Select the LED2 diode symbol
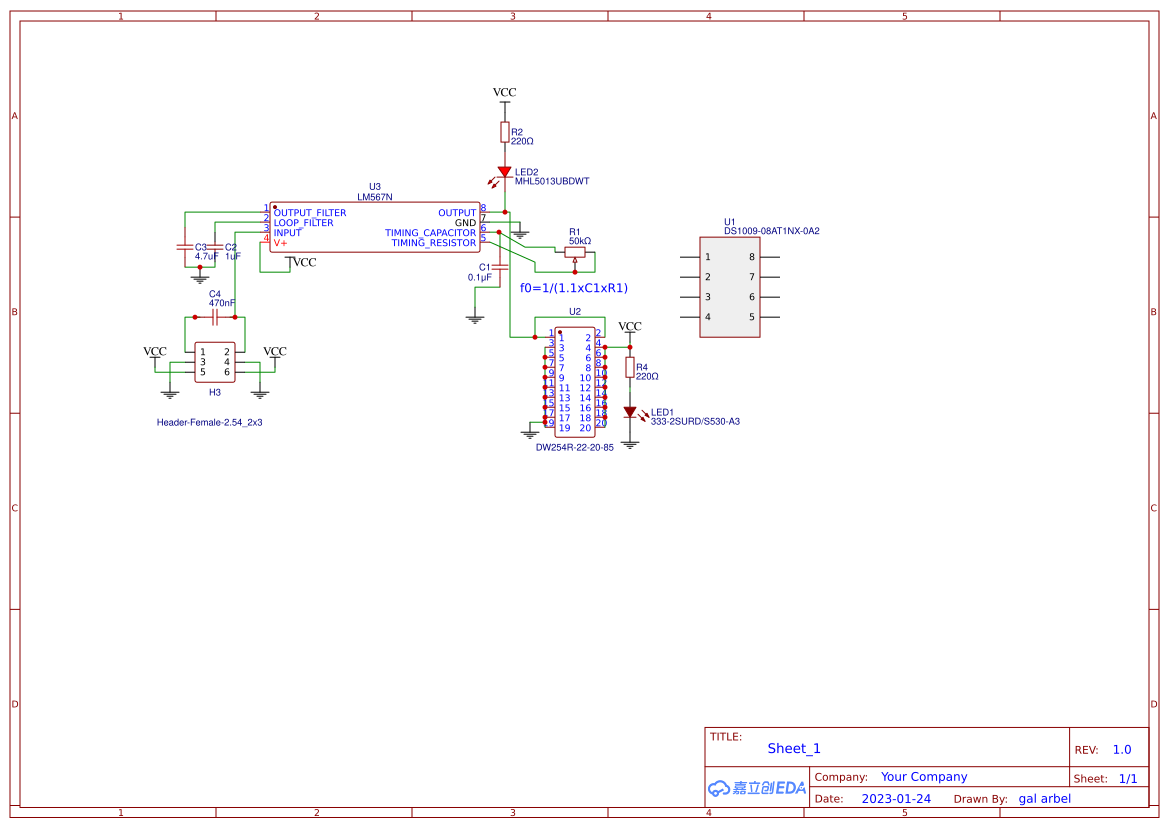Screen dimensions: 1169x828 coord(504,172)
